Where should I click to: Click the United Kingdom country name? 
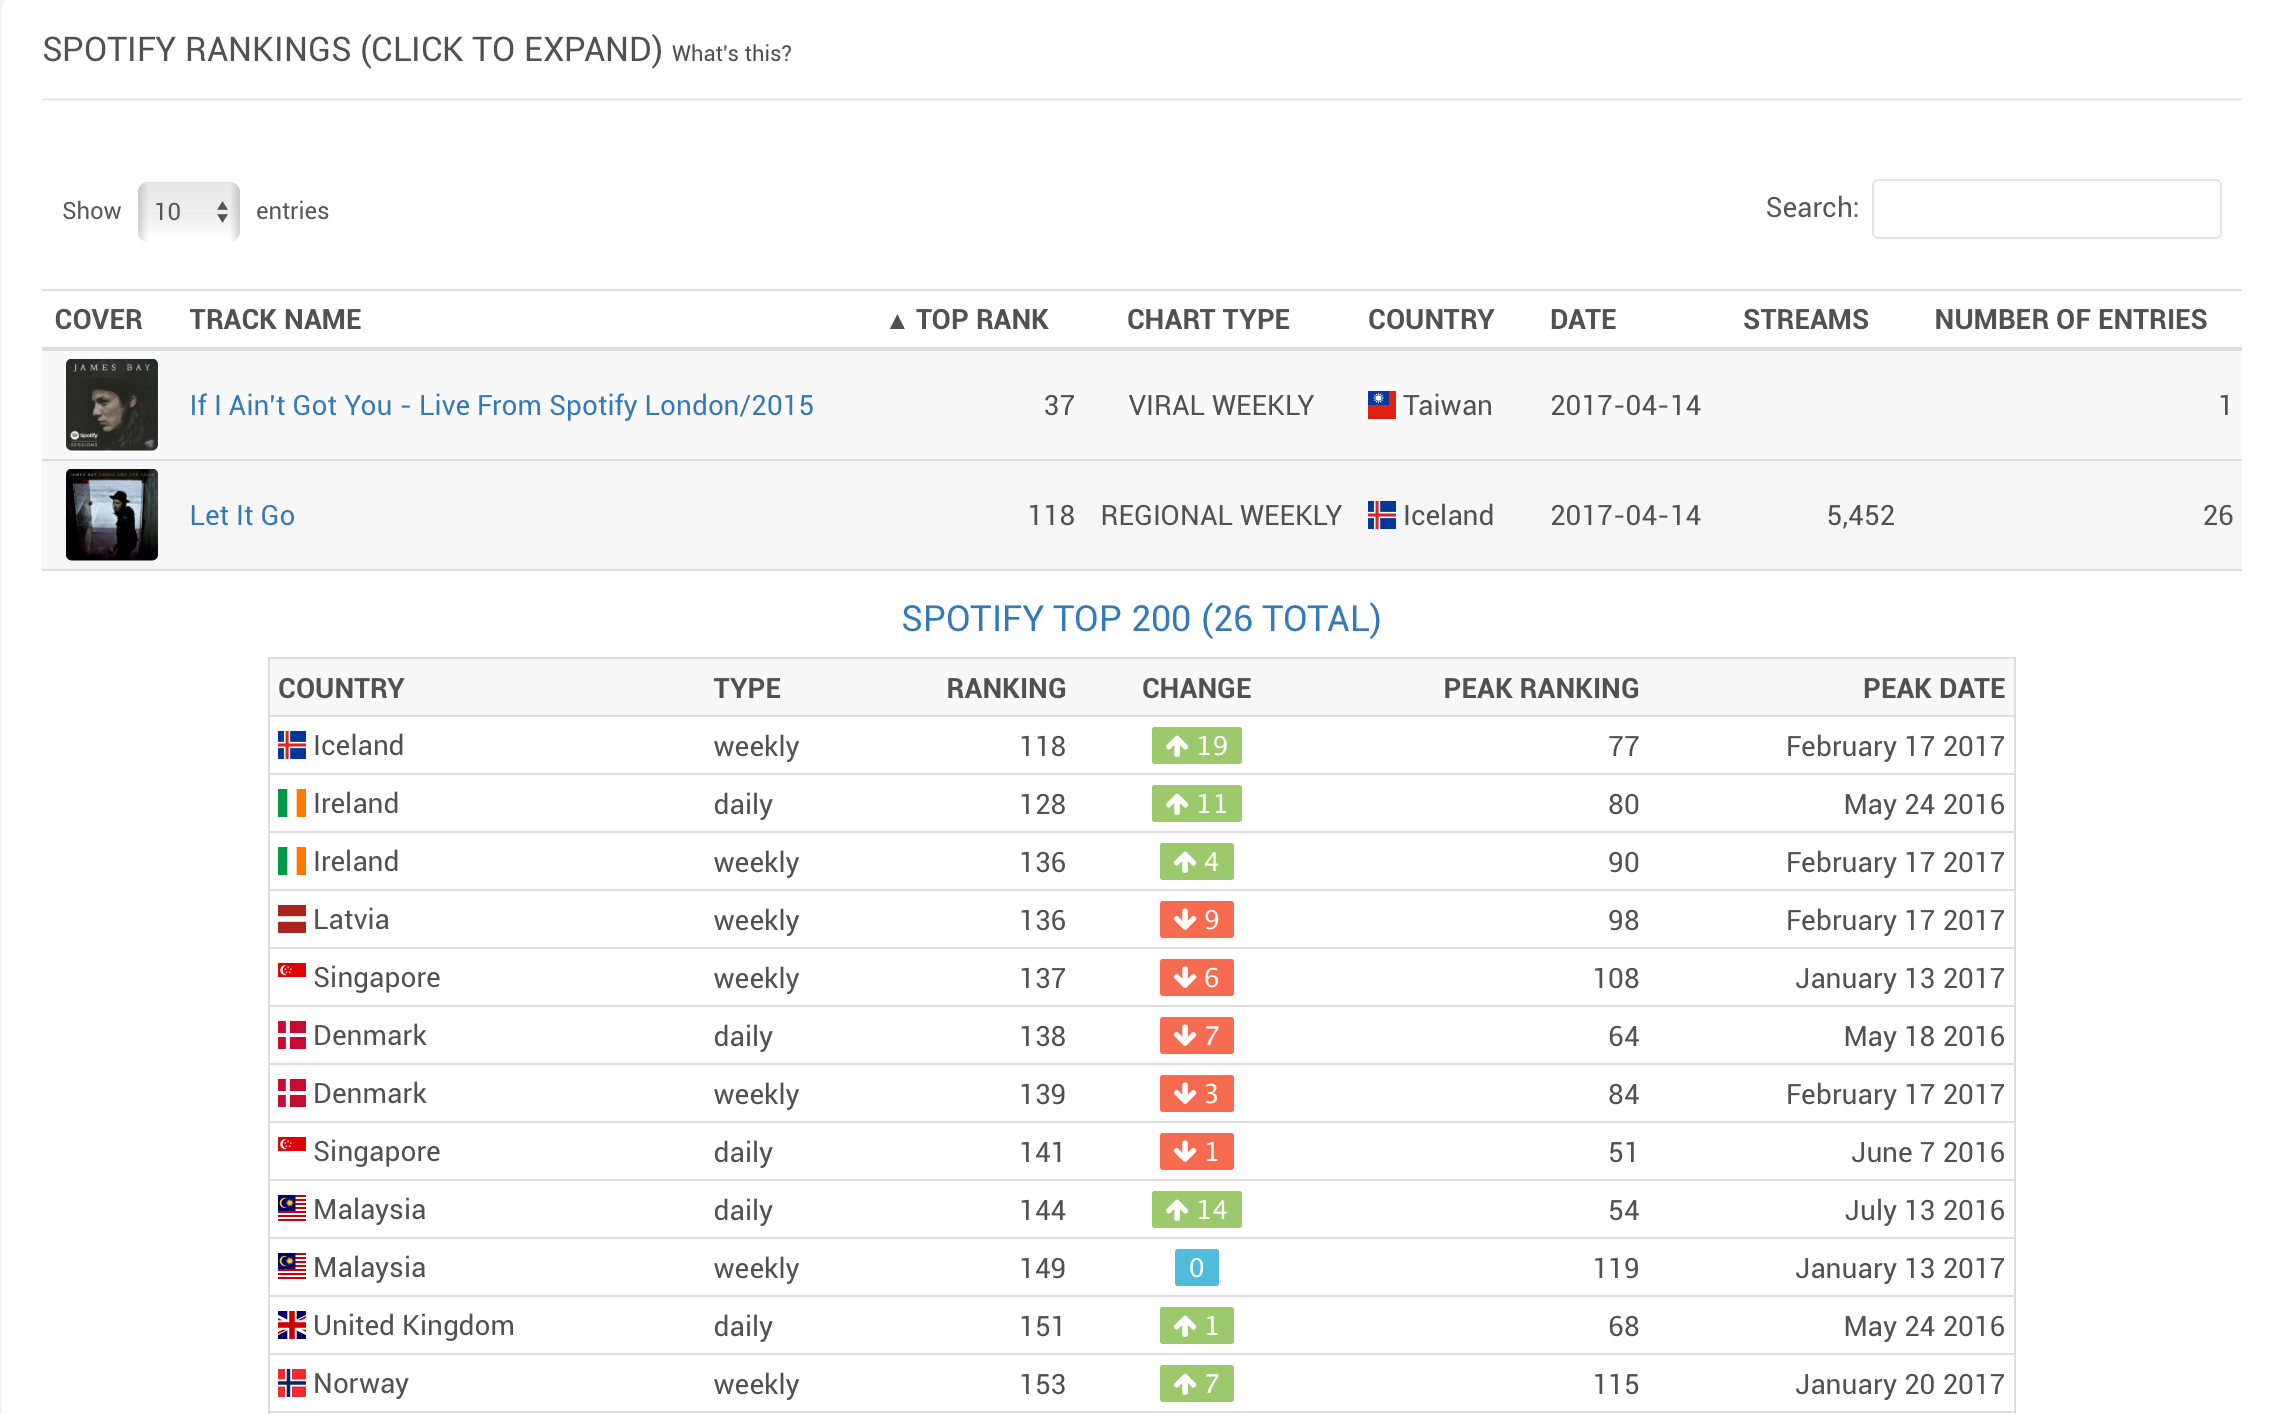pyautogui.click(x=413, y=1325)
